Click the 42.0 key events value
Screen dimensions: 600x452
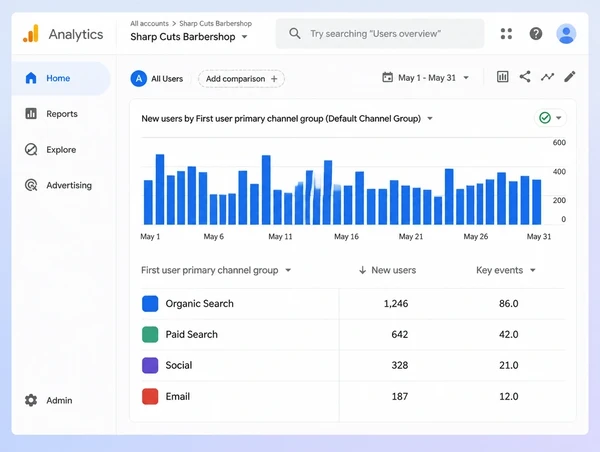click(x=509, y=335)
